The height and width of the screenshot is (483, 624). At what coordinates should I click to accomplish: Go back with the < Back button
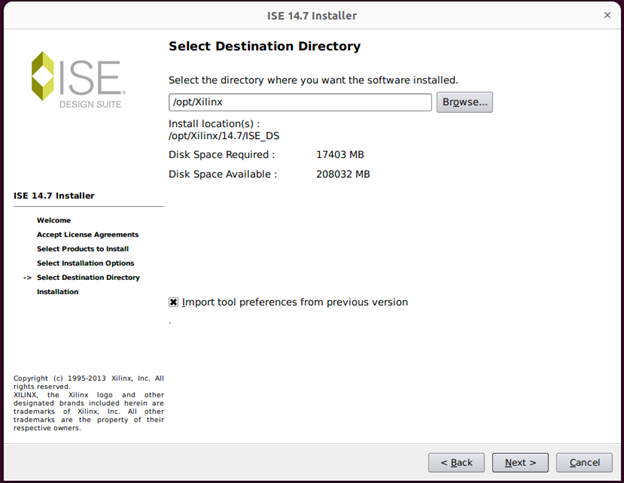456,463
